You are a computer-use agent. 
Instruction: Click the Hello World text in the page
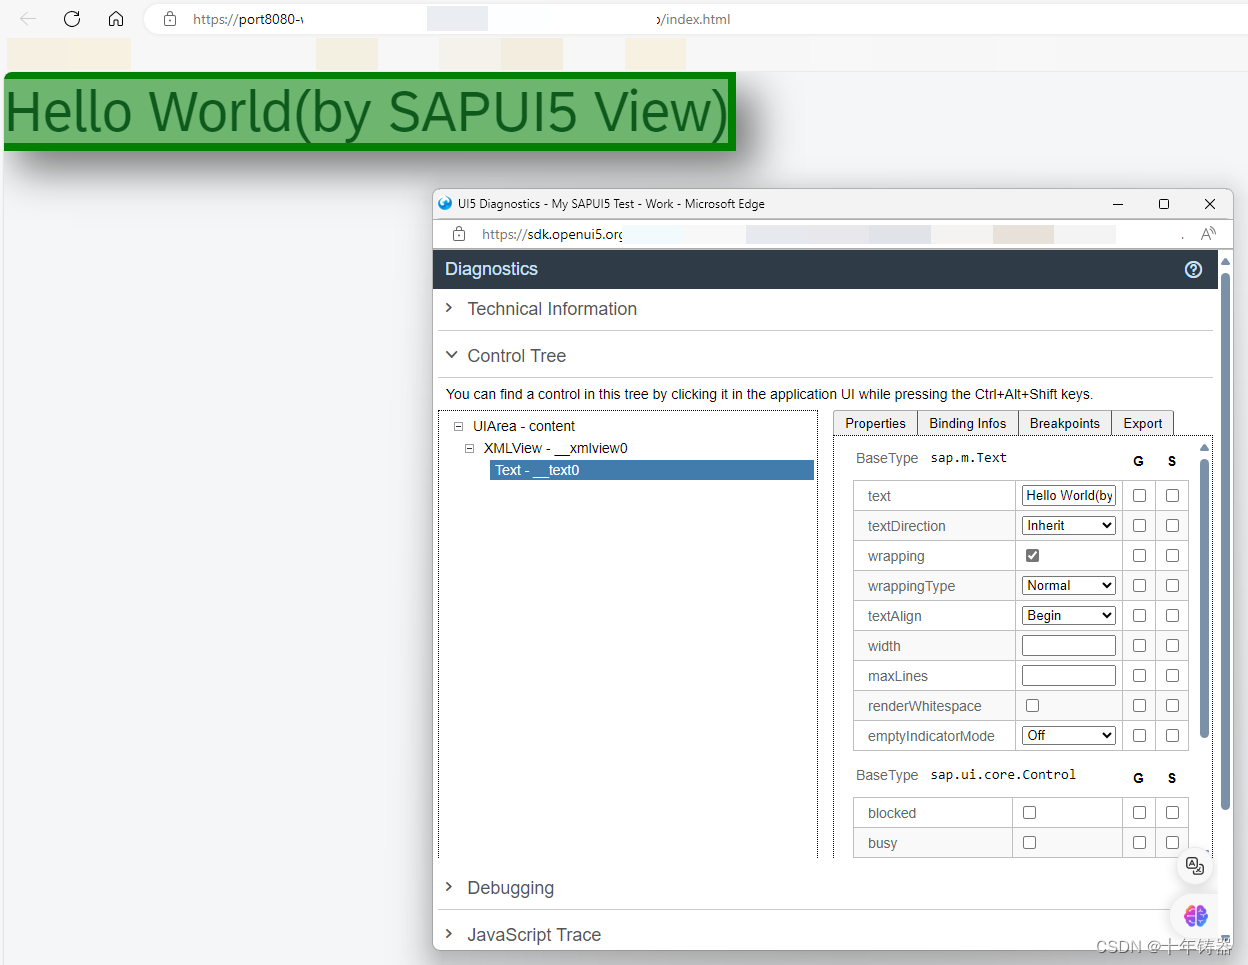(x=368, y=111)
